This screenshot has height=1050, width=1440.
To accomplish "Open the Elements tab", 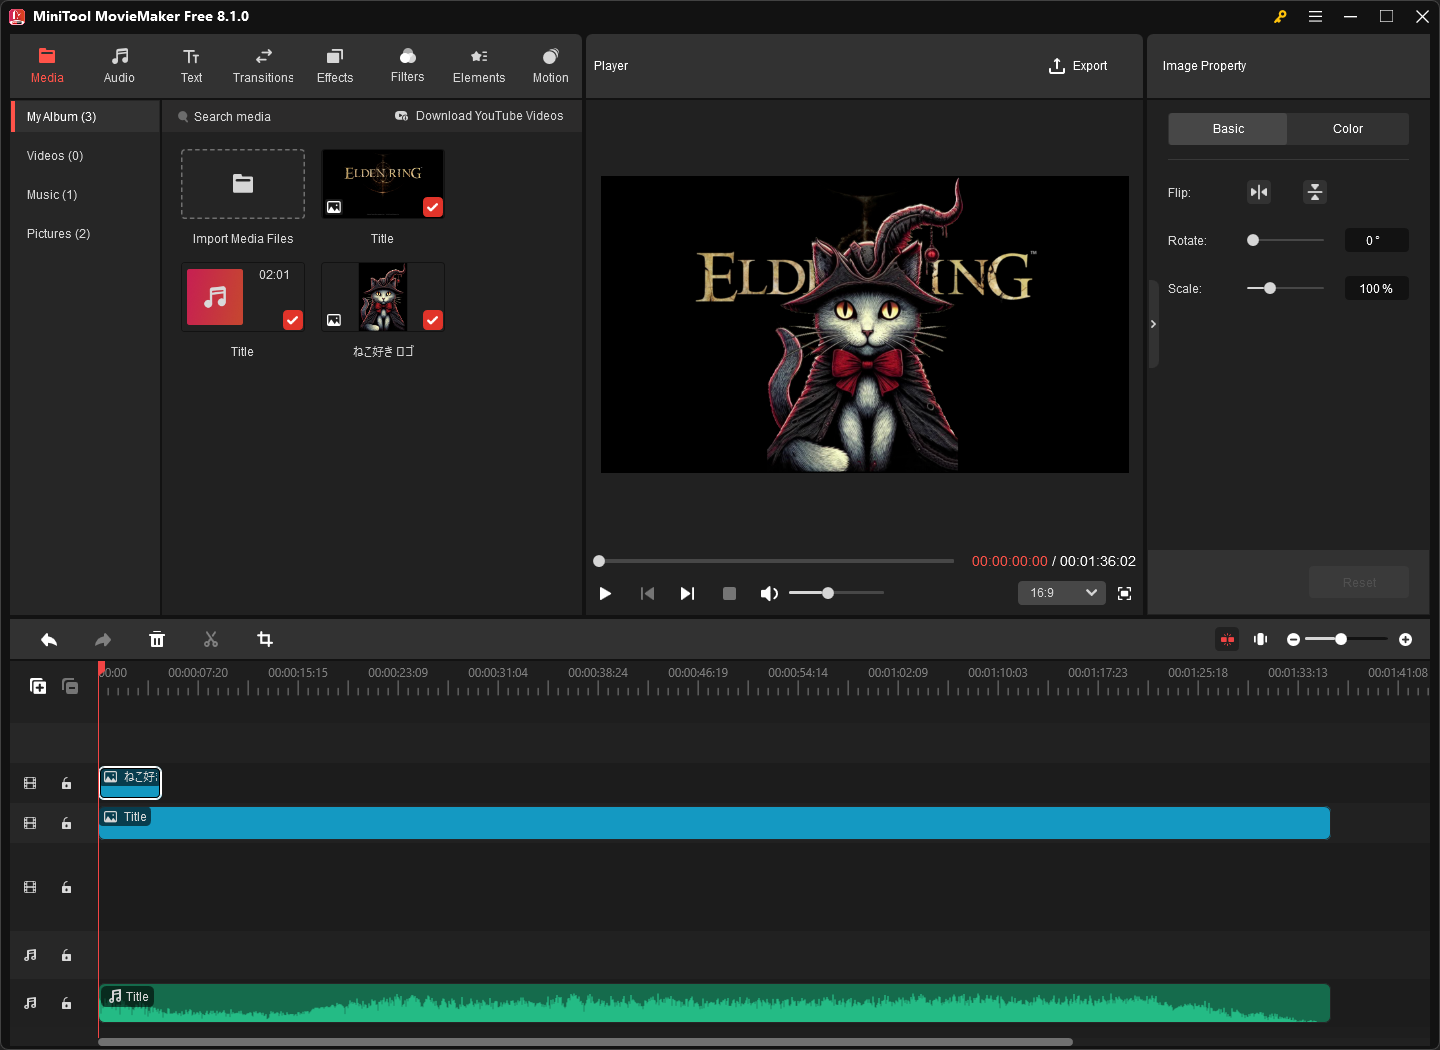I will (479, 66).
